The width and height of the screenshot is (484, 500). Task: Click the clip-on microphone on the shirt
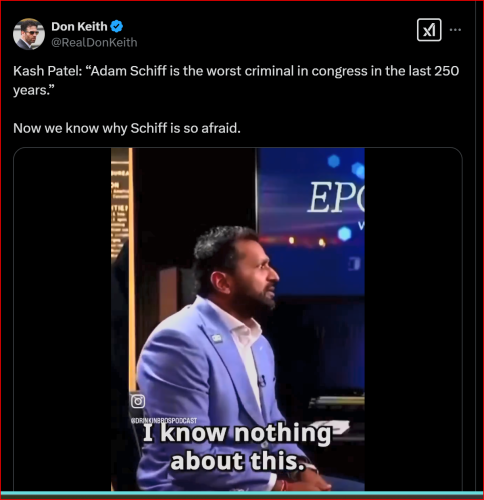point(262,381)
